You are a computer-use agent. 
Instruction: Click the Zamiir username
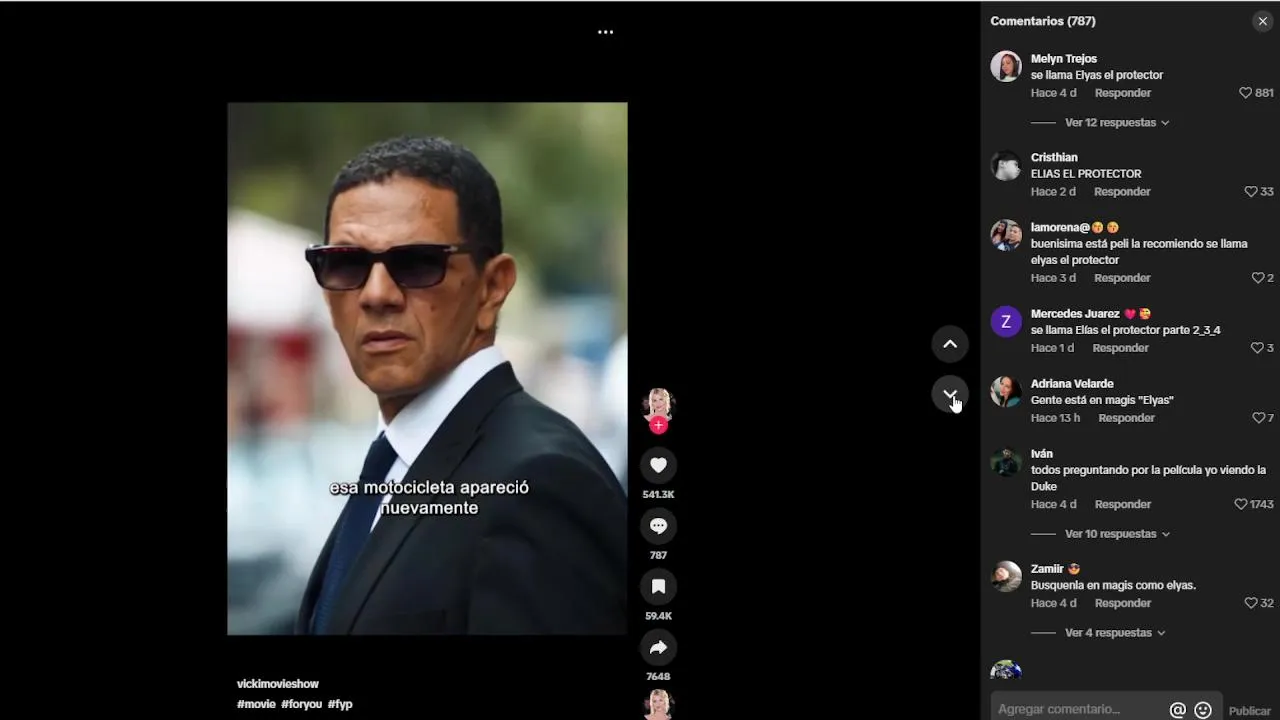click(1047, 570)
